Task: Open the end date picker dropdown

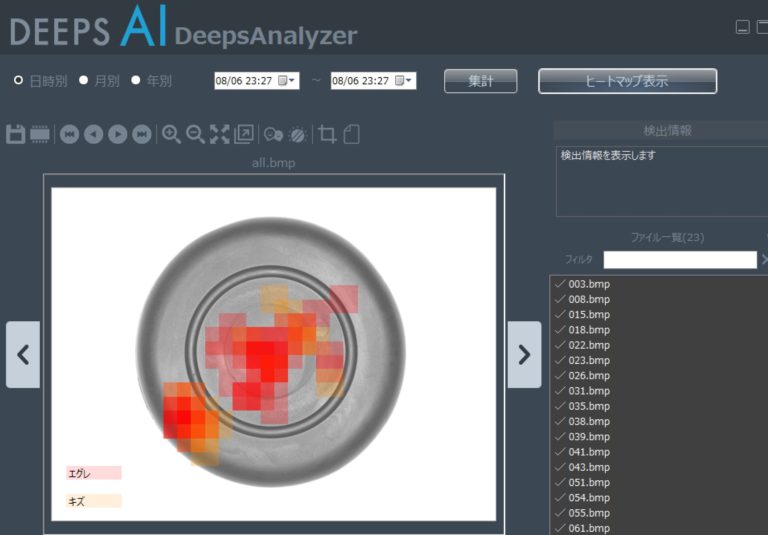Action: (x=404, y=81)
